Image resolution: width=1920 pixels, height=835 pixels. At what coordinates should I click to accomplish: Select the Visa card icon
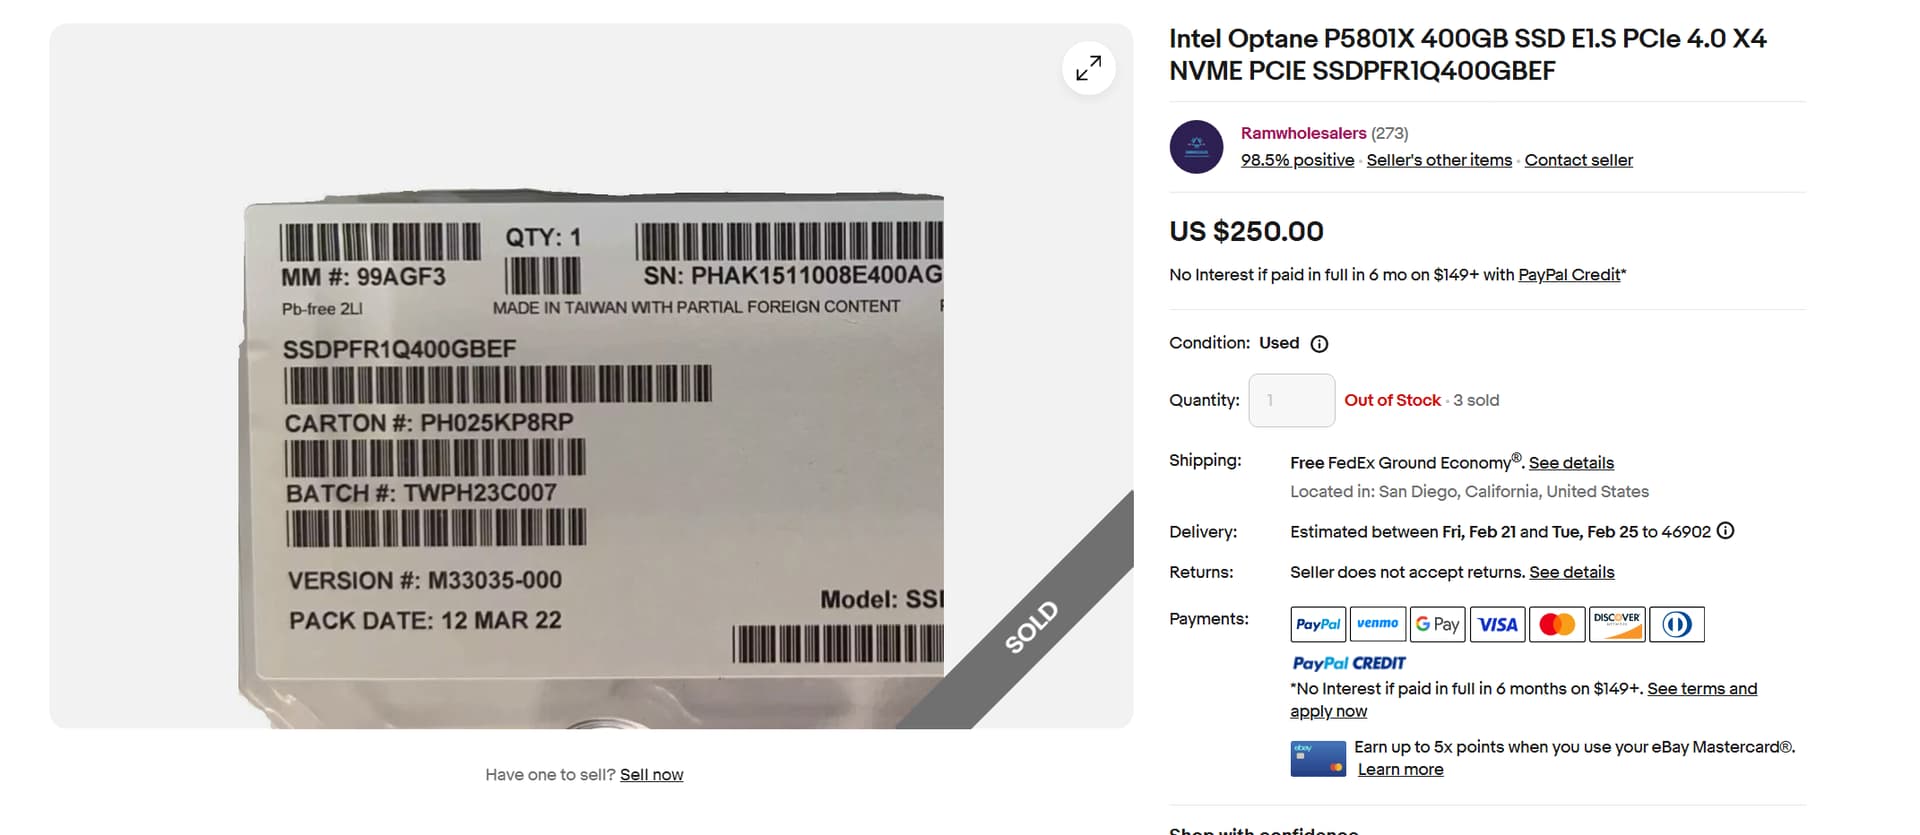(x=1497, y=624)
